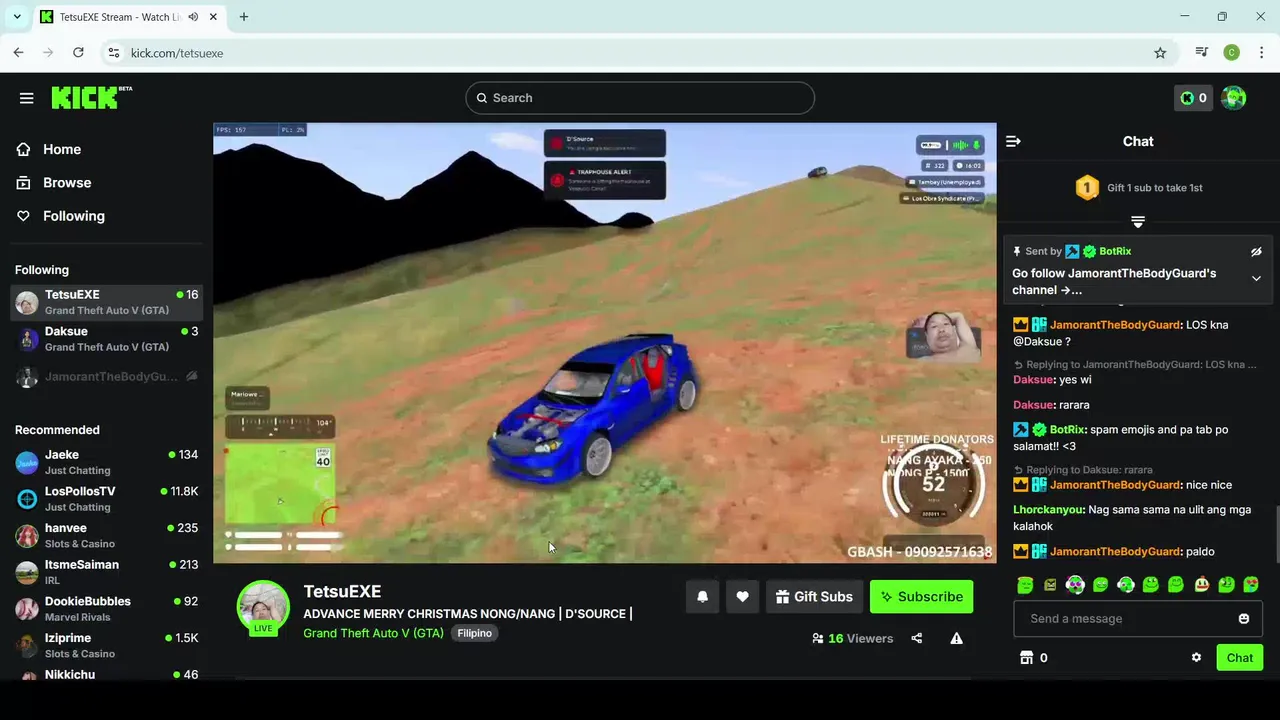Select TetsuEXE in Following list
This screenshot has height=720, width=1280.
pos(106,302)
